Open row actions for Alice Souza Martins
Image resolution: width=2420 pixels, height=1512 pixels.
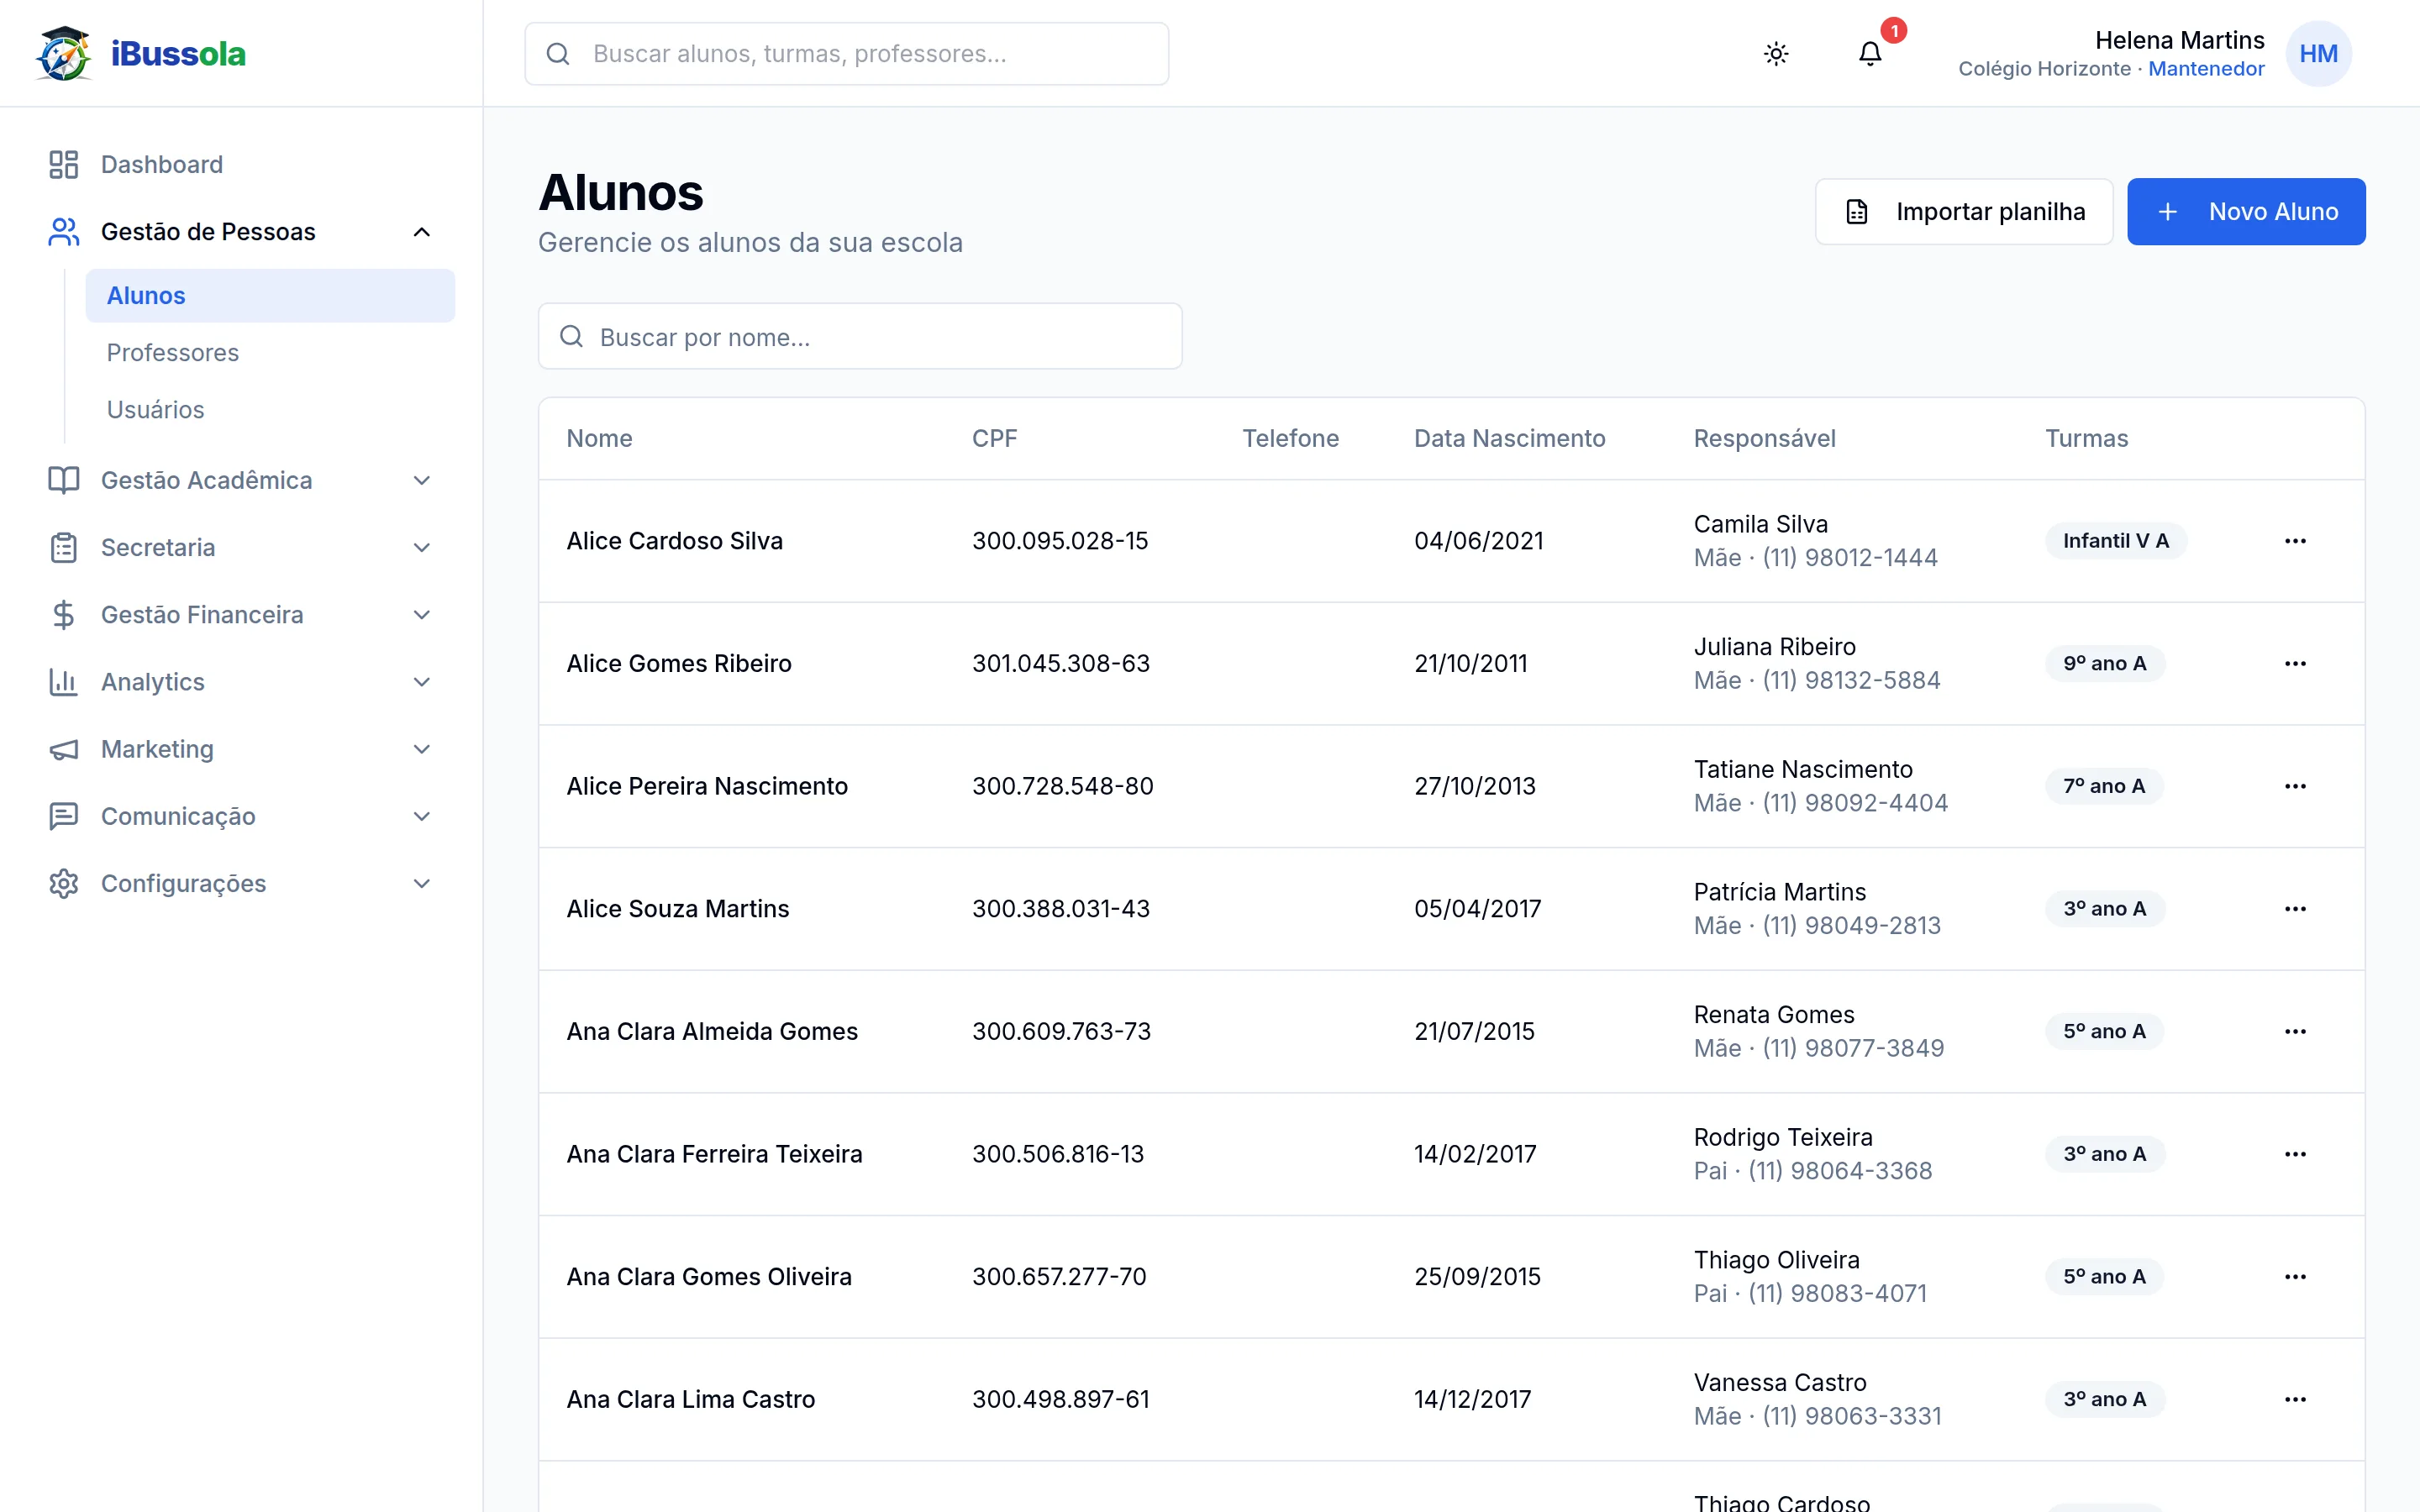click(x=2295, y=909)
